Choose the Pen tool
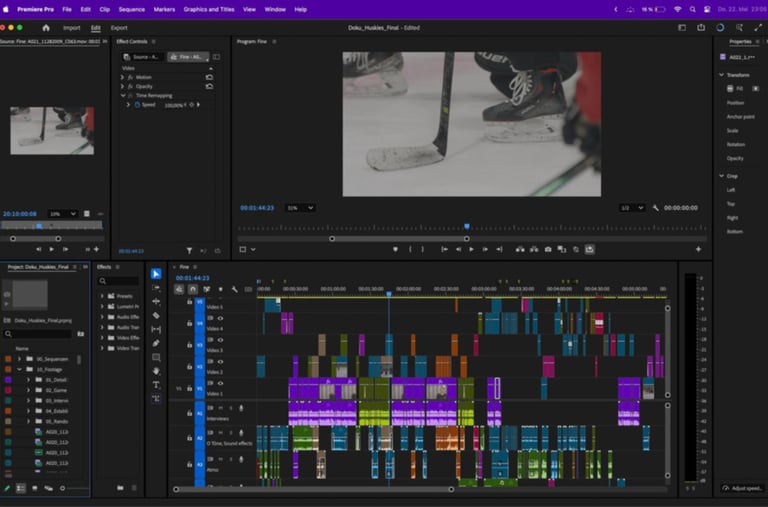 click(156, 343)
